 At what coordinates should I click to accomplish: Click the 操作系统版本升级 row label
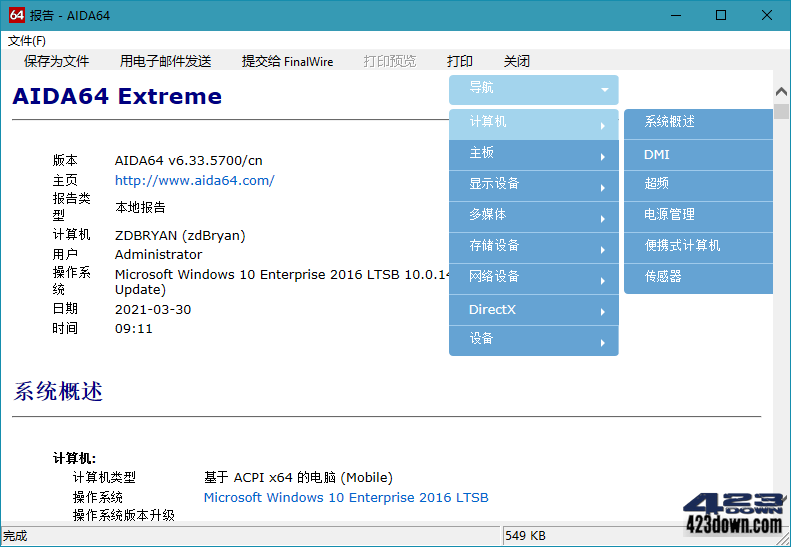coord(124,515)
